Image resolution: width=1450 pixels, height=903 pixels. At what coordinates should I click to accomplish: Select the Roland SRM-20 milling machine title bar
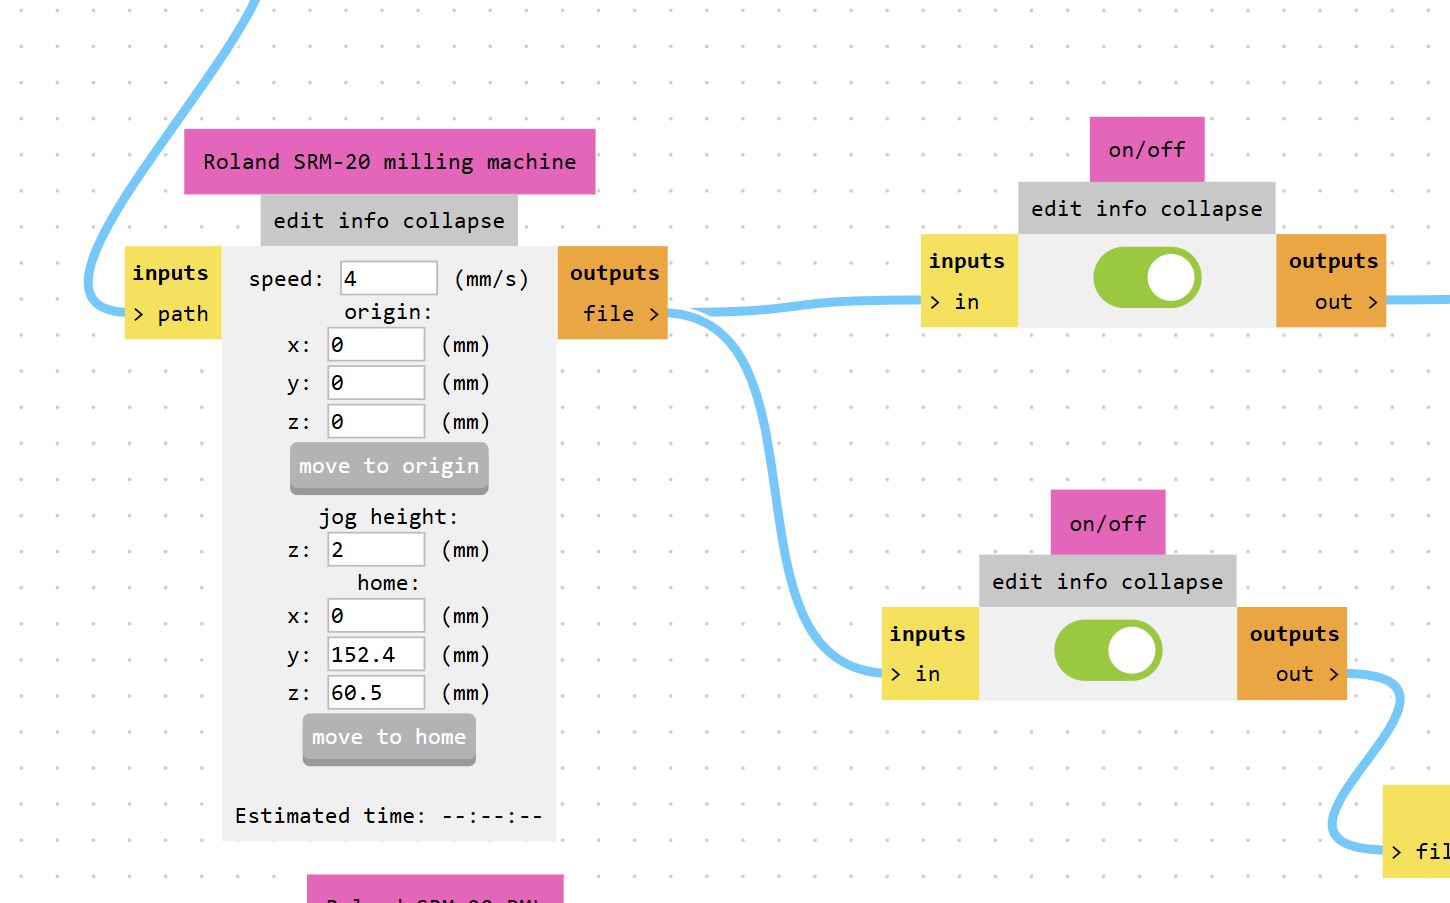coord(390,162)
